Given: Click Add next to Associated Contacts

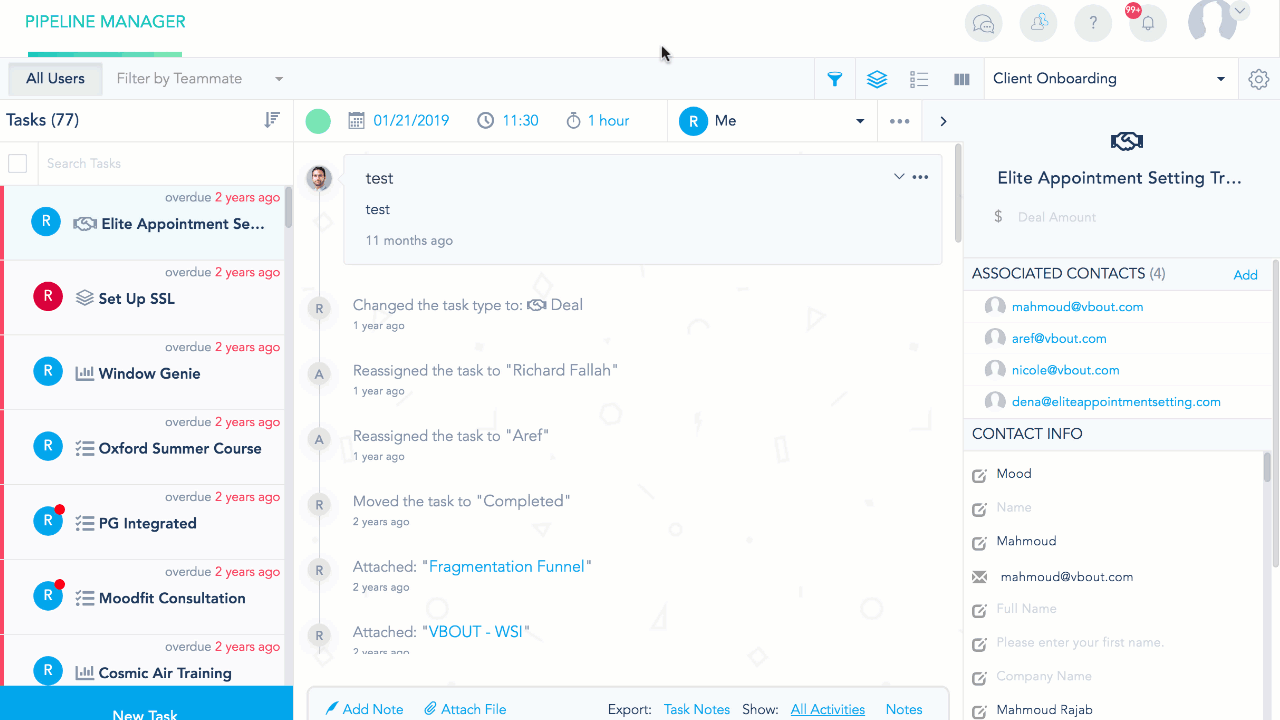Looking at the screenshot, I should [x=1245, y=275].
